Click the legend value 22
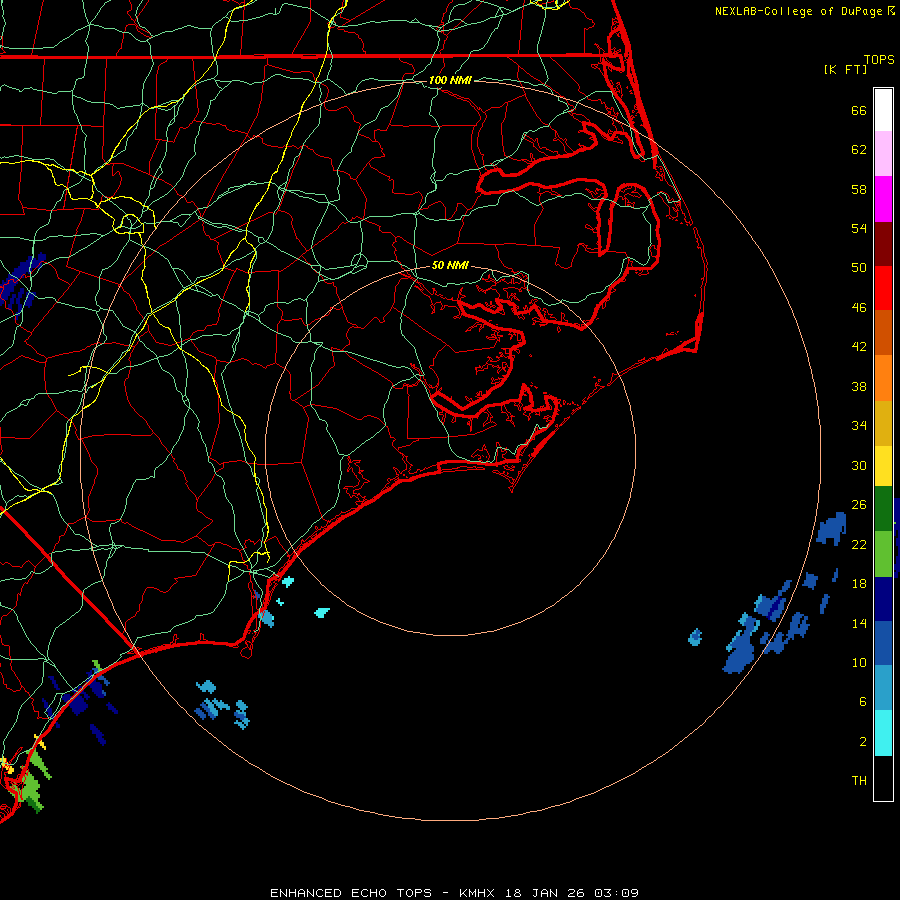Viewport: 900px width, 900px height. 859,545
